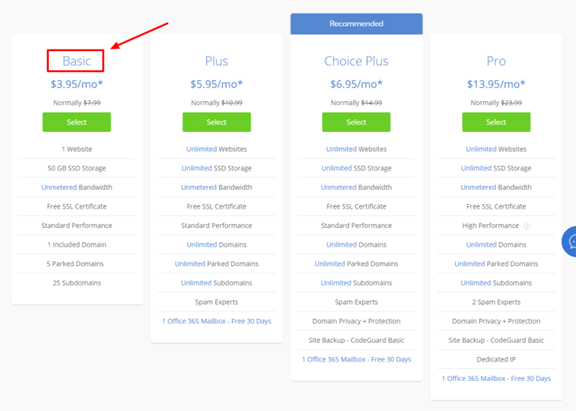Open Office 365 Mailbox link under Plus
Image resolution: width=576 pixels, height=411 pixels.
[216, 321]
